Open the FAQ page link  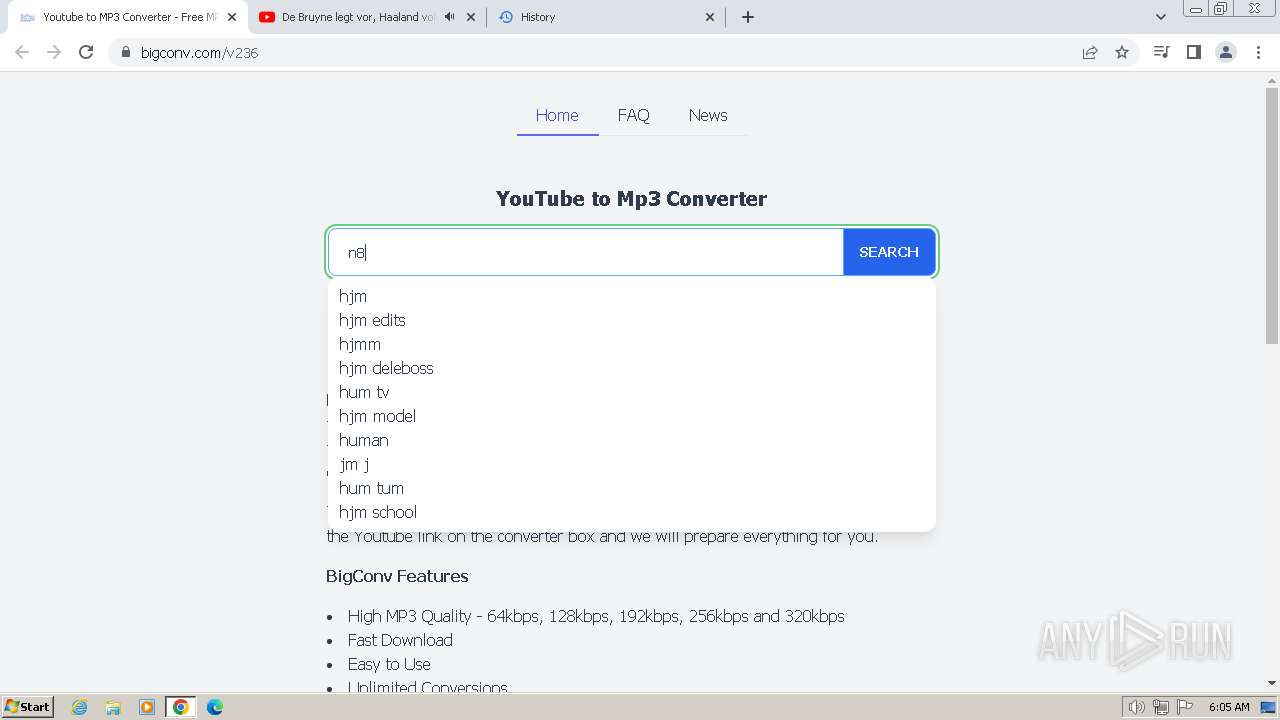point(633,115)
